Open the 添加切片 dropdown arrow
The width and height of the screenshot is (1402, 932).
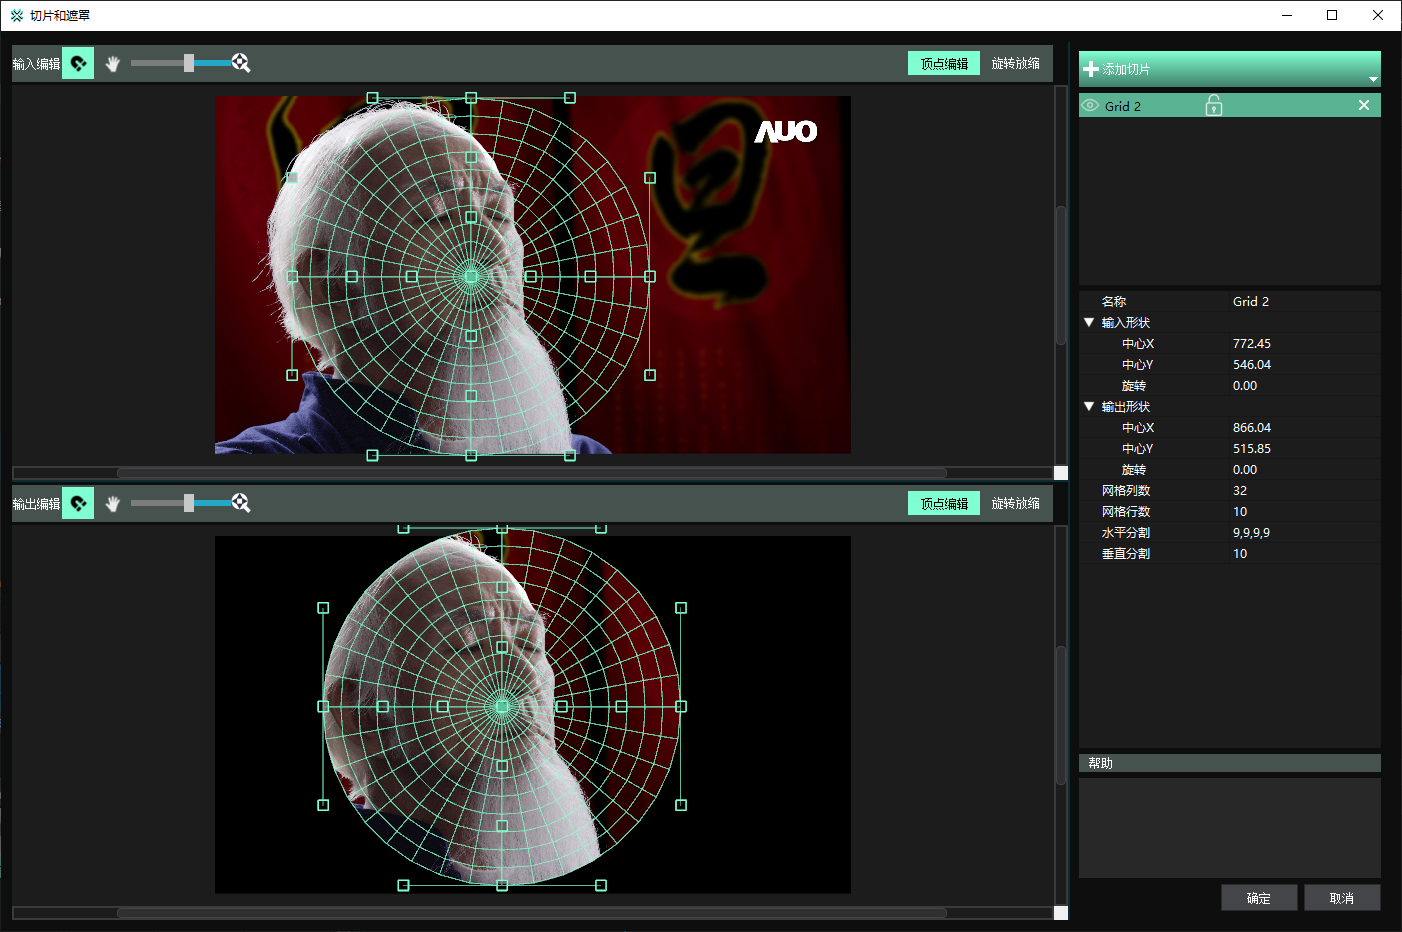click(x=1373, y=79)
